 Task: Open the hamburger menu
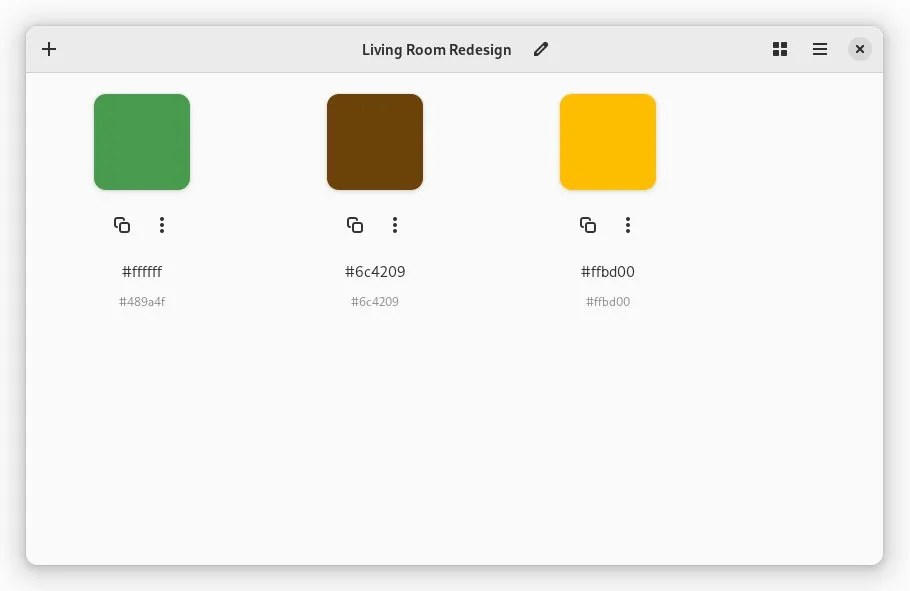(x=819, y=49)
